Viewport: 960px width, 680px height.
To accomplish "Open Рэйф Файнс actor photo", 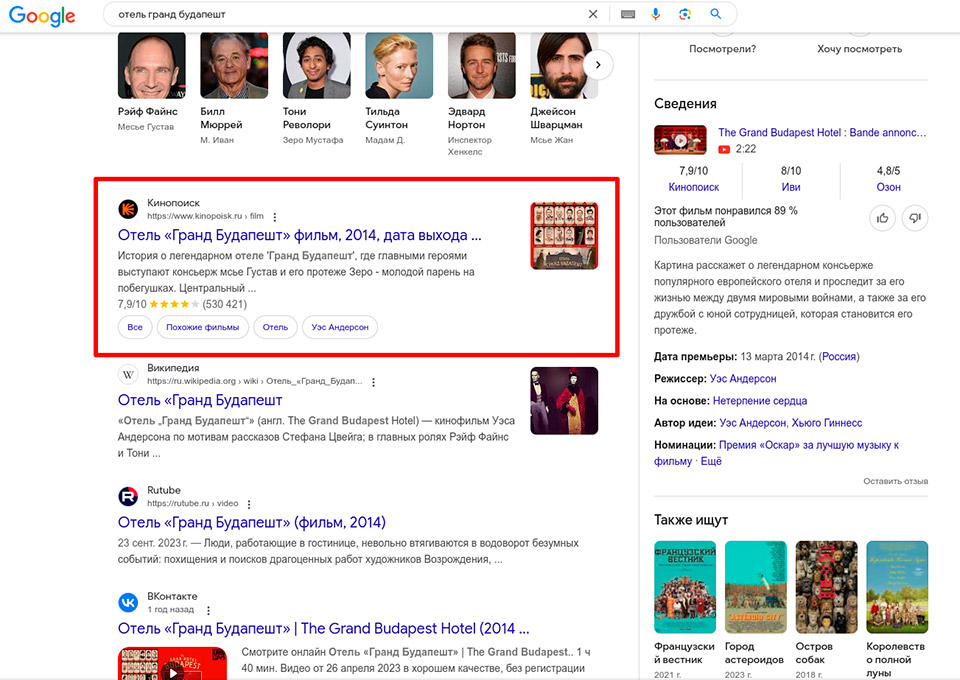I will pos(151,65).
